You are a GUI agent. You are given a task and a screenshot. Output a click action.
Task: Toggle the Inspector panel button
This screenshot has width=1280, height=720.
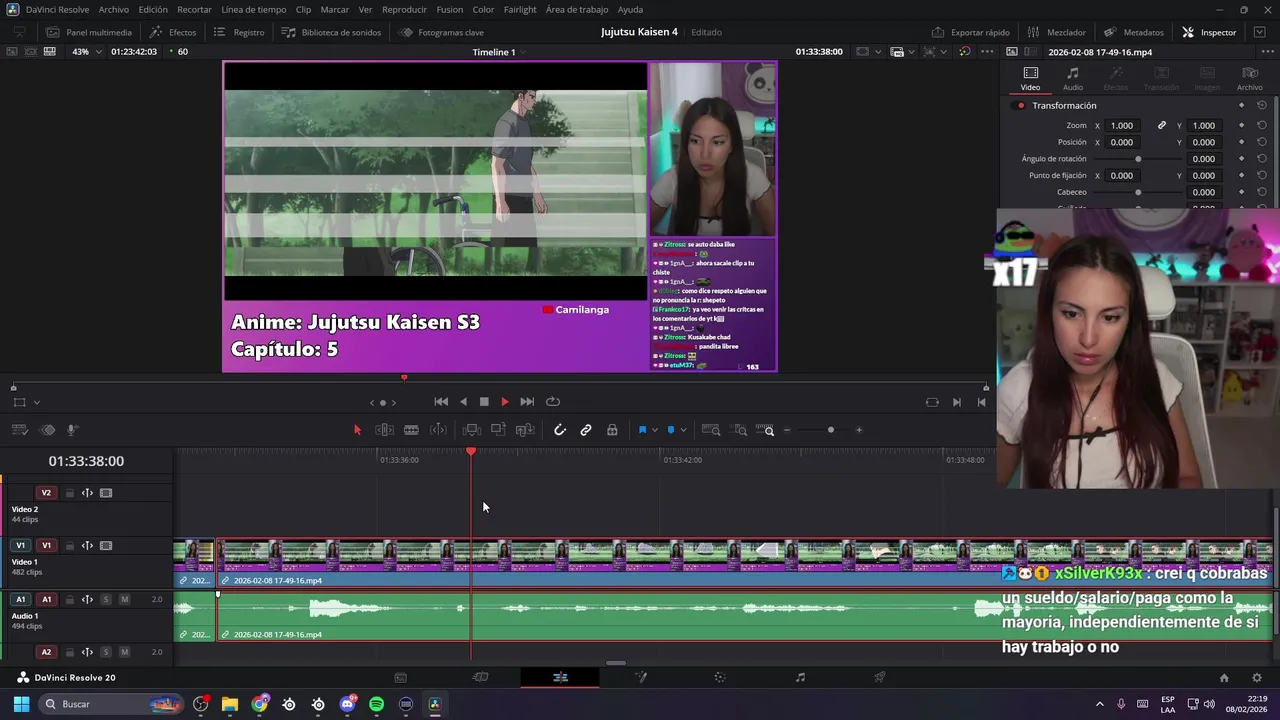[1209, 32]
